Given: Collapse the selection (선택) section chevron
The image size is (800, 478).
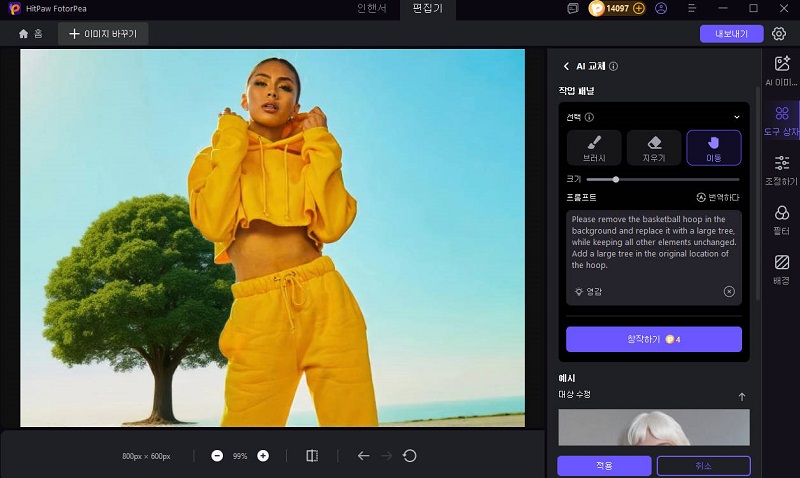Looking at the screenshot, I should tap(737, 117).
